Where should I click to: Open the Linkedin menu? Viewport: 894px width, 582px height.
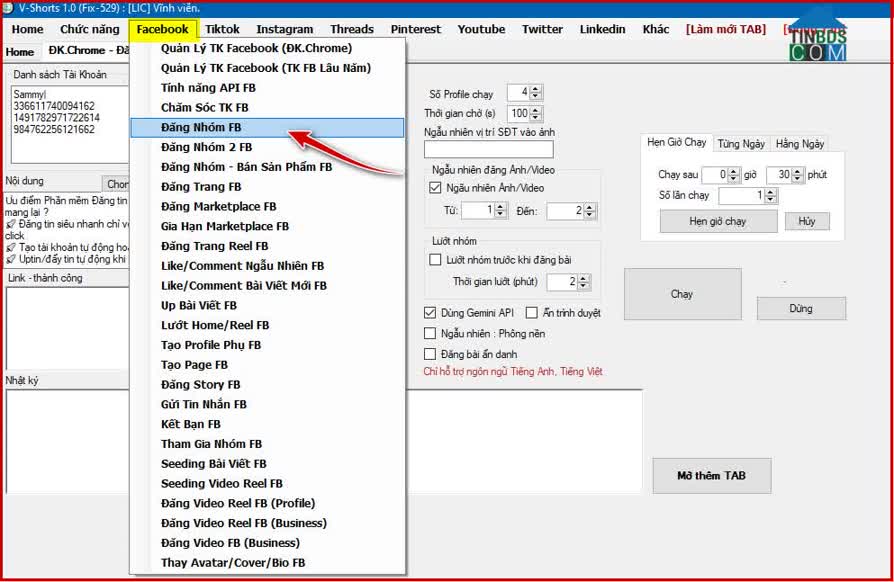pos(603,29)
